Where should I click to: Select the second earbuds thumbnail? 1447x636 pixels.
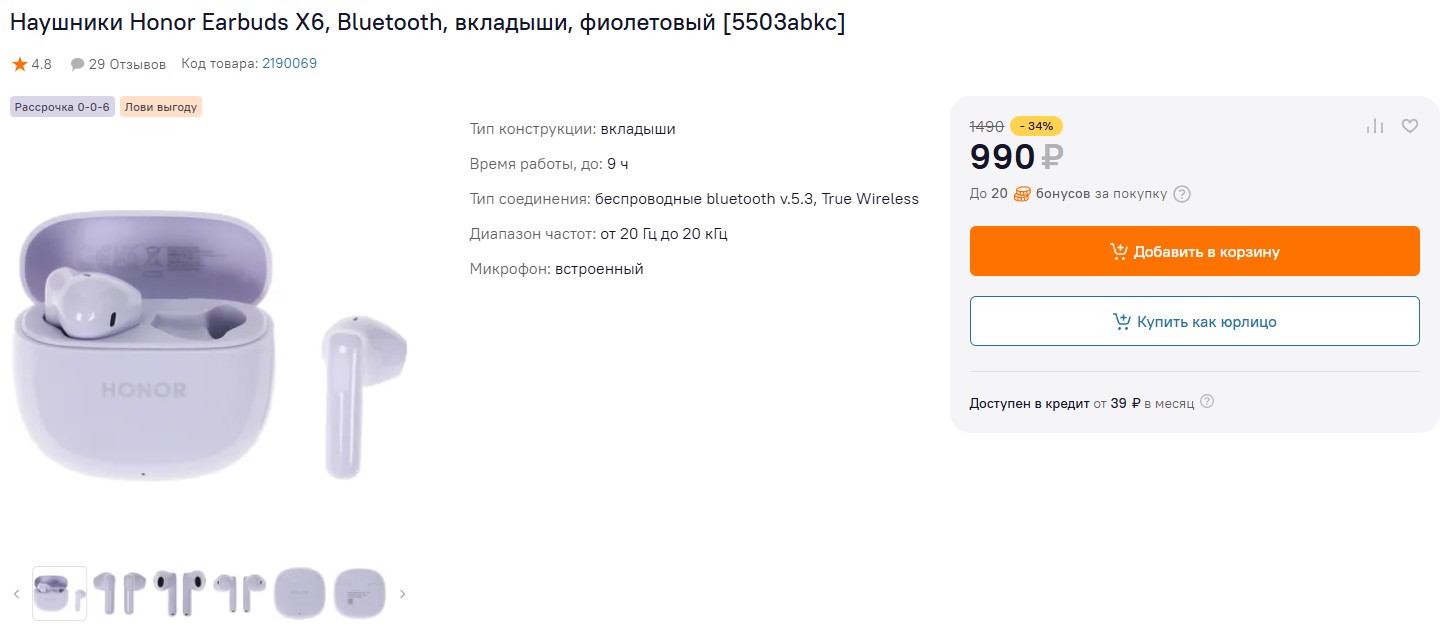[x=119, y=593]
